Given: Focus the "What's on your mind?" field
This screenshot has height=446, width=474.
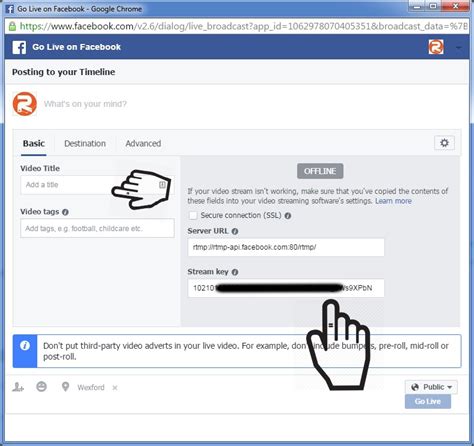Looking at the screenshot, I should coord(85,104).
